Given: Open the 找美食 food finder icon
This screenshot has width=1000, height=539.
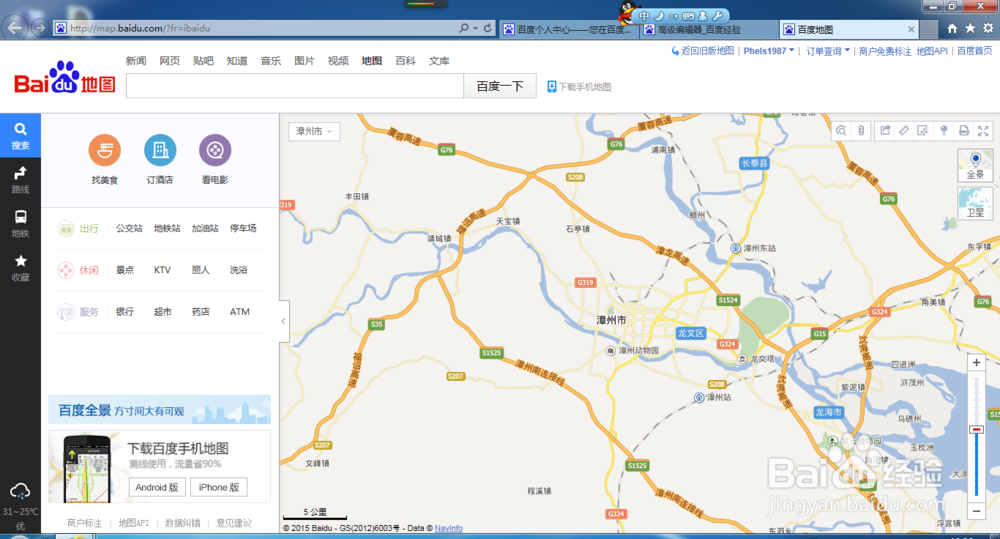Looking at the screenshot, I should point(105,151).
